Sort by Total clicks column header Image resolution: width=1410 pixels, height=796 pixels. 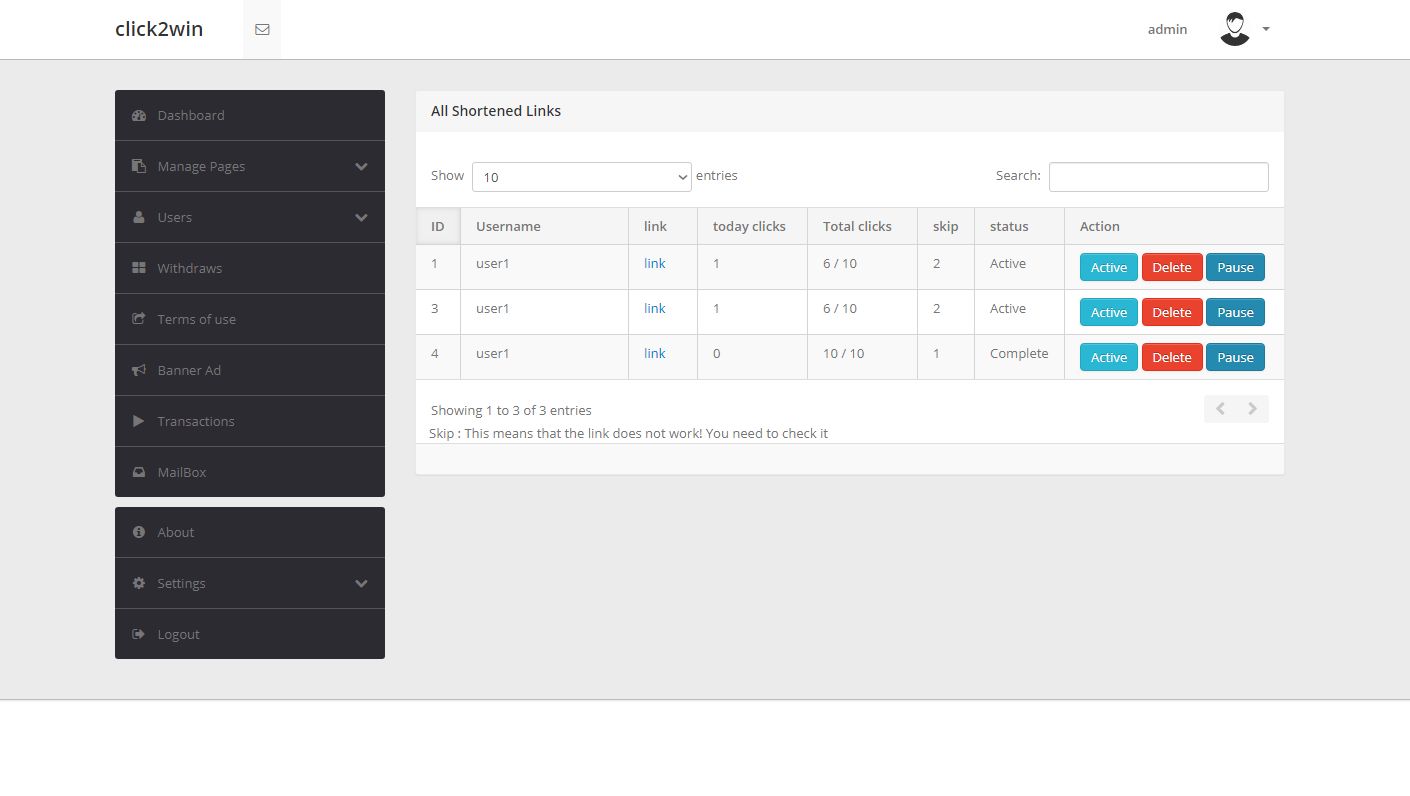(x=862, y=226)
